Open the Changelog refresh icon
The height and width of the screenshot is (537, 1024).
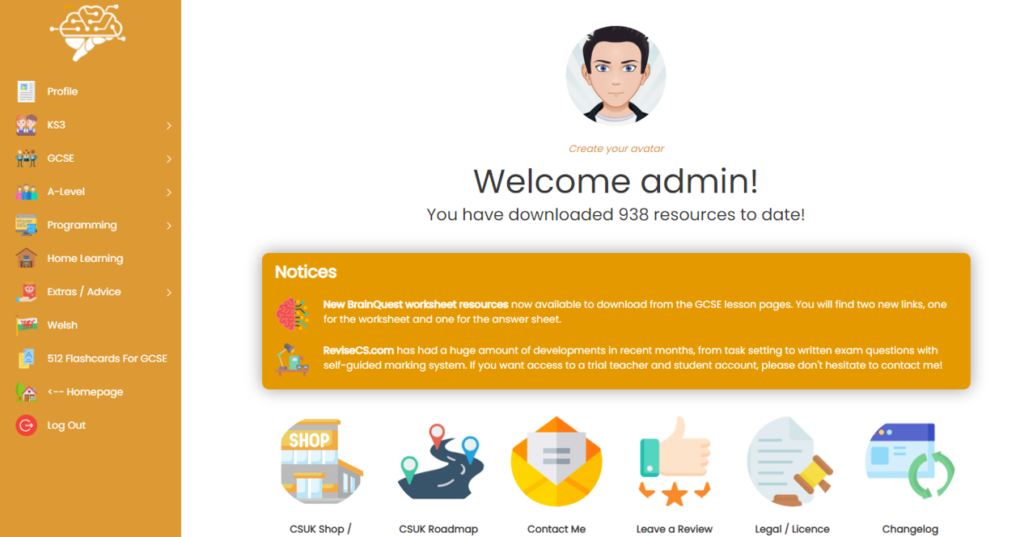910,461
